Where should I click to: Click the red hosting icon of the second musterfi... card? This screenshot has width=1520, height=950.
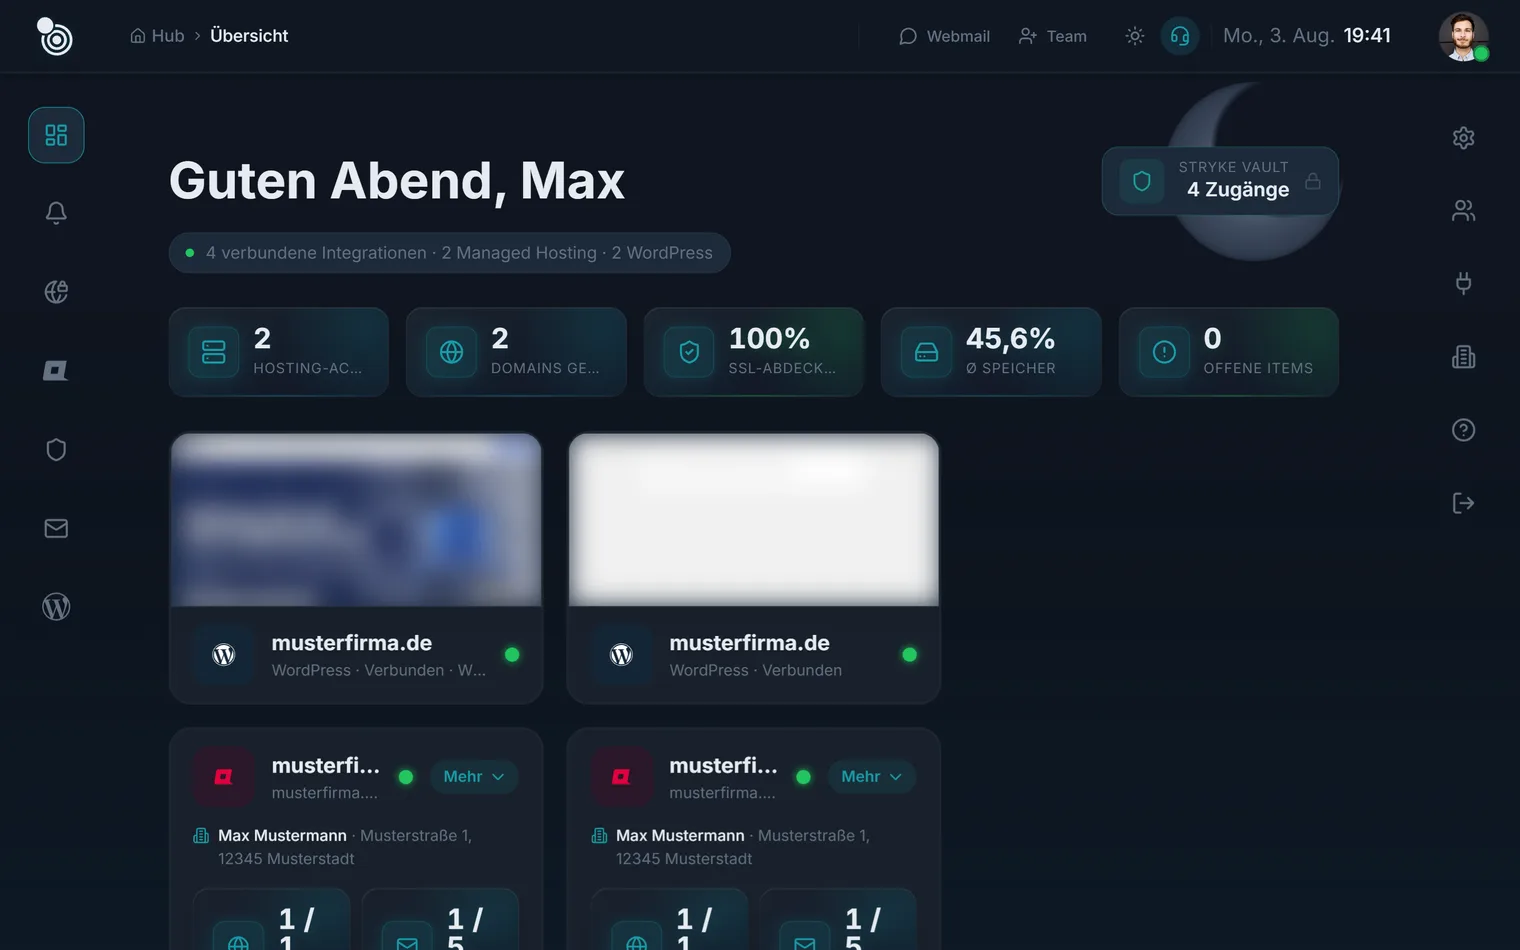coord(620,777)
